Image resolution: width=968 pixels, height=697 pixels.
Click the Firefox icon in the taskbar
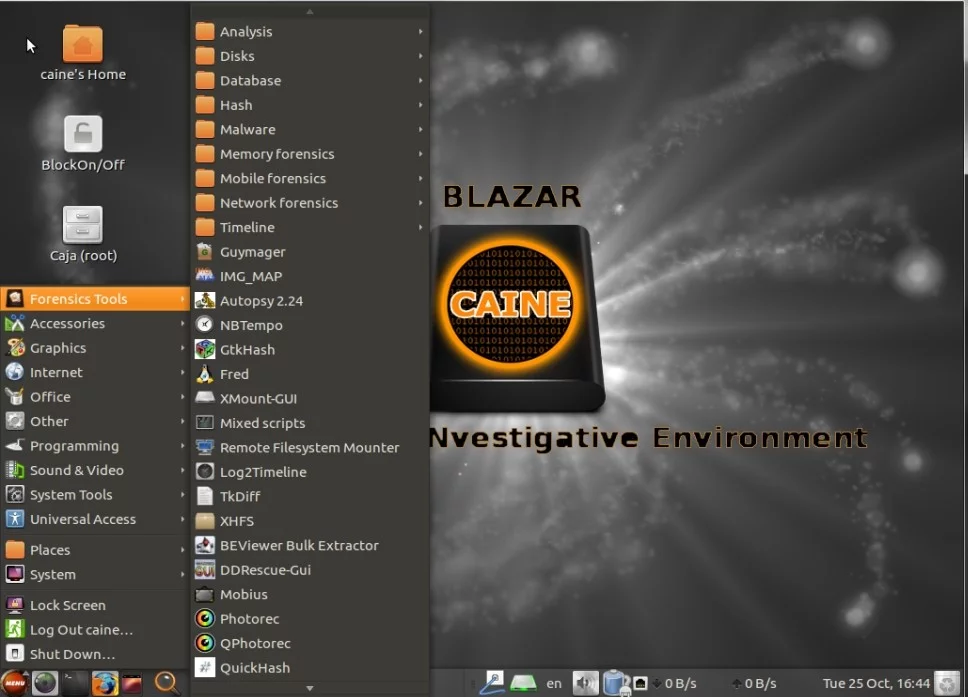[104, 683]
